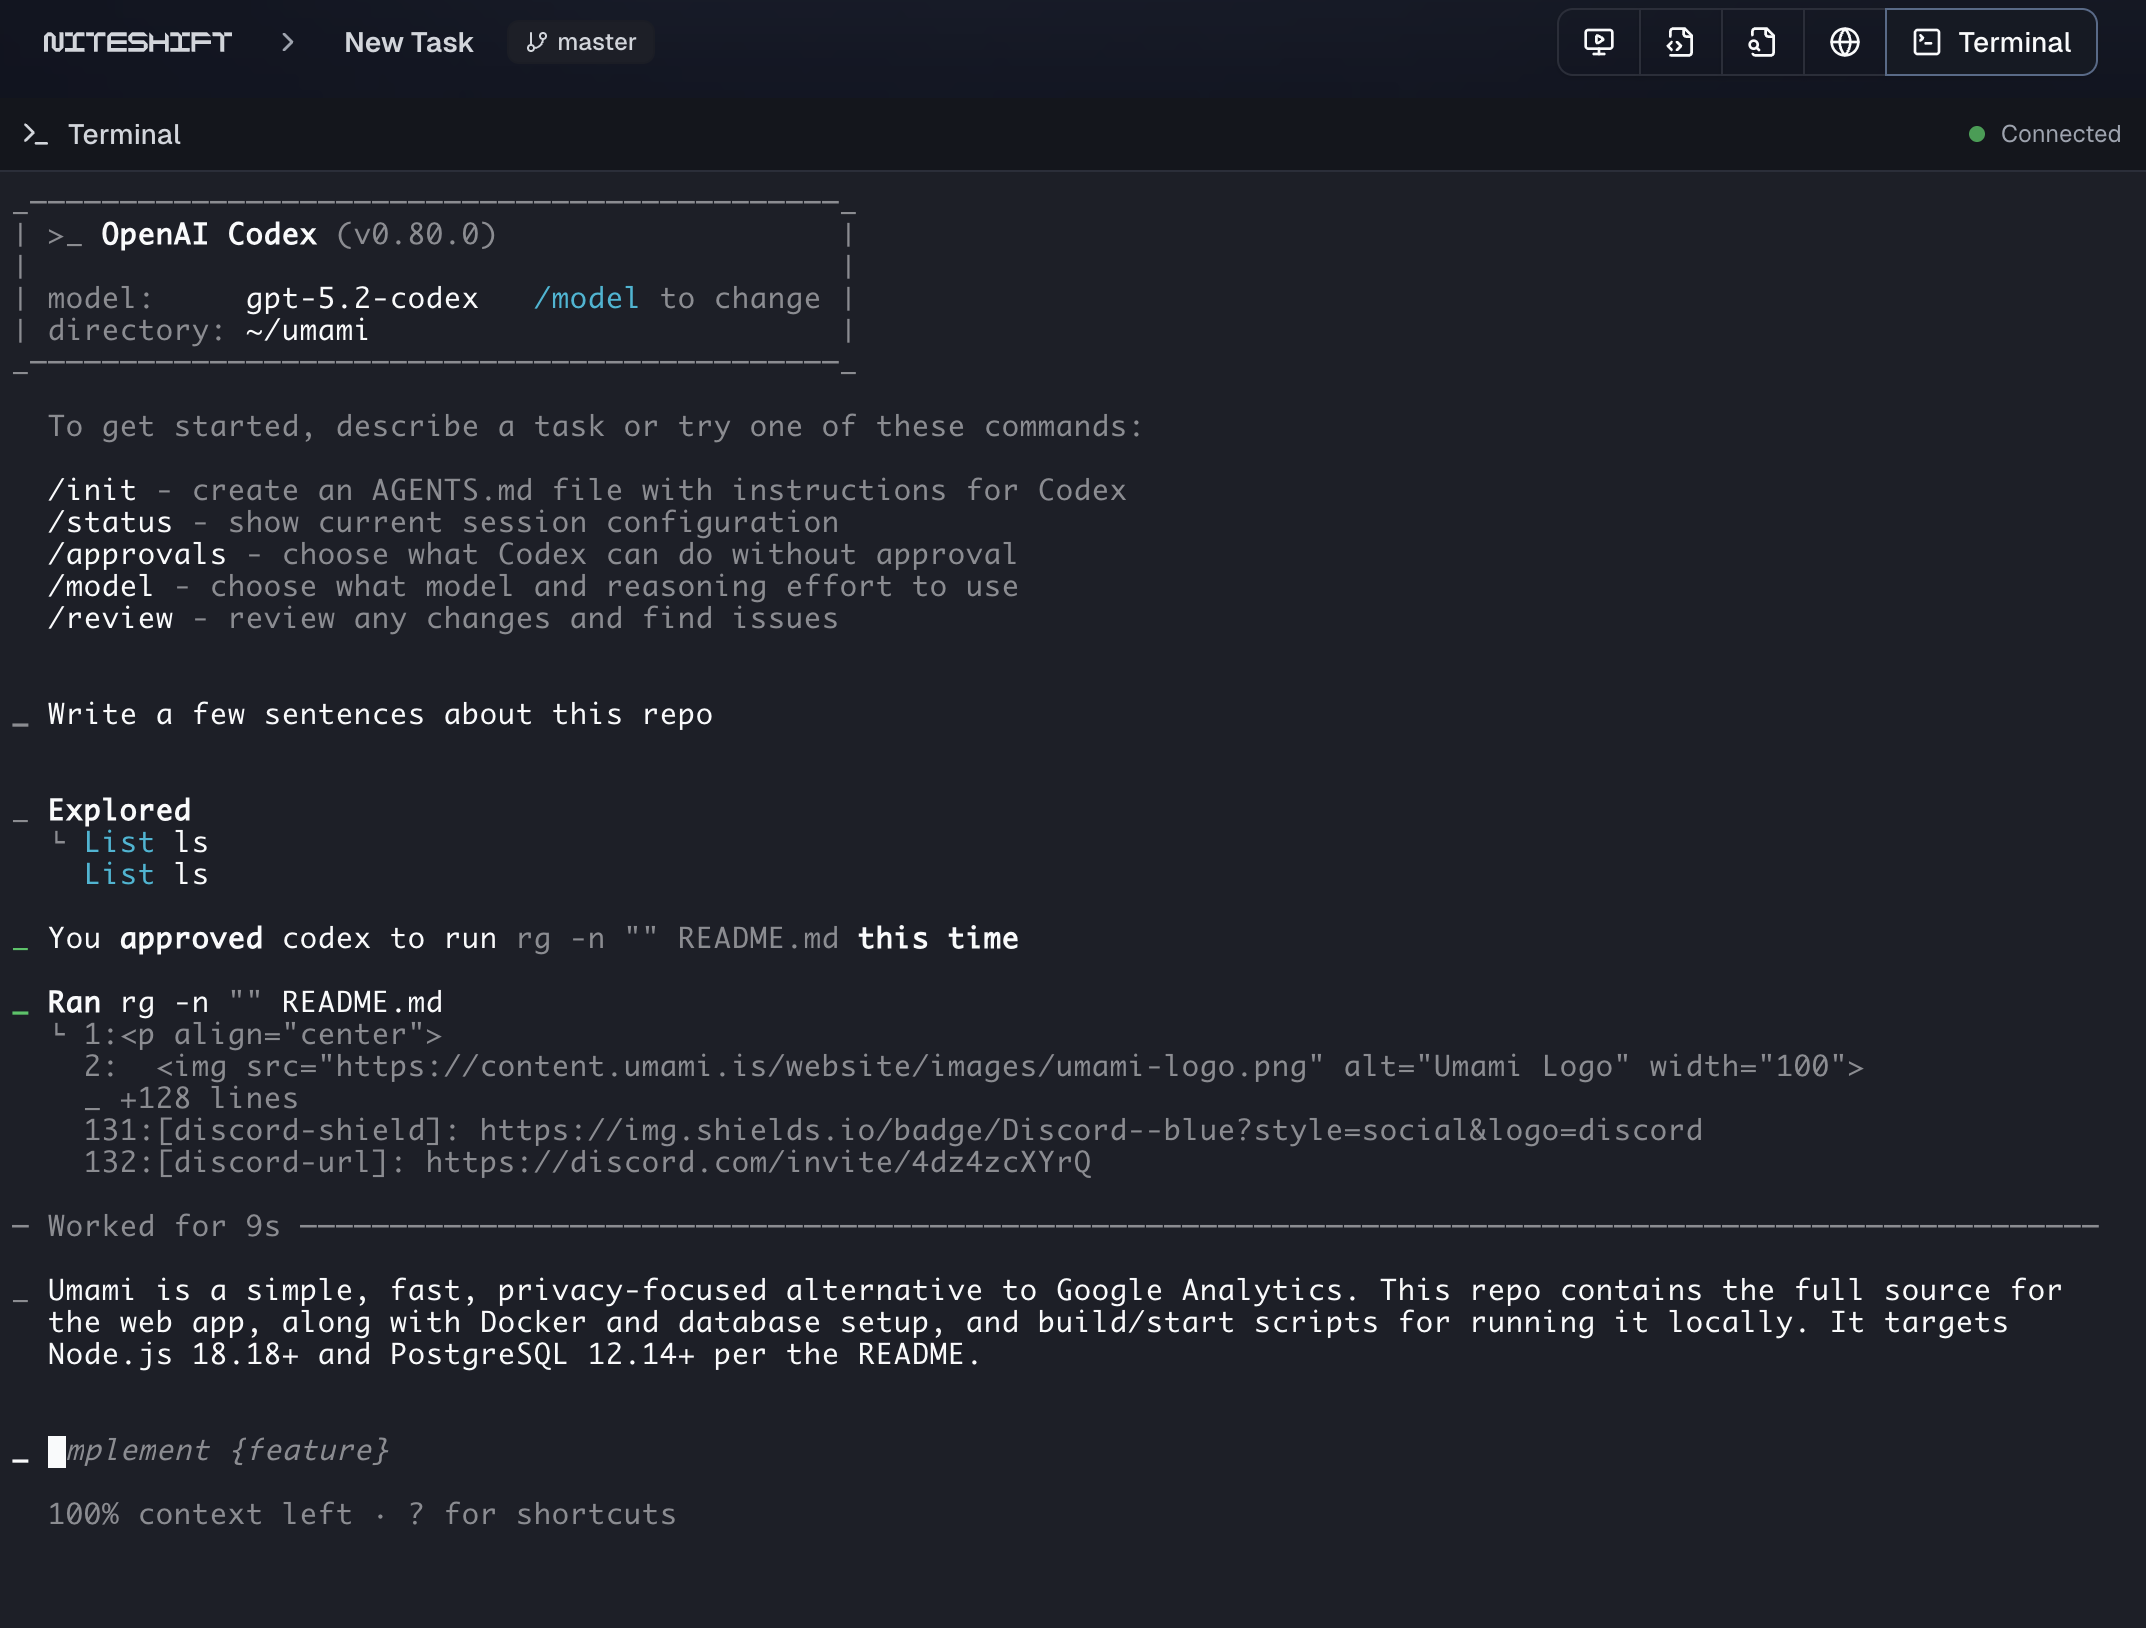Viewport: 2146px width, 1628px height.
Task: Click the /model command text in the Codex header
Action: pyautogui.click(x=586, y=298)
